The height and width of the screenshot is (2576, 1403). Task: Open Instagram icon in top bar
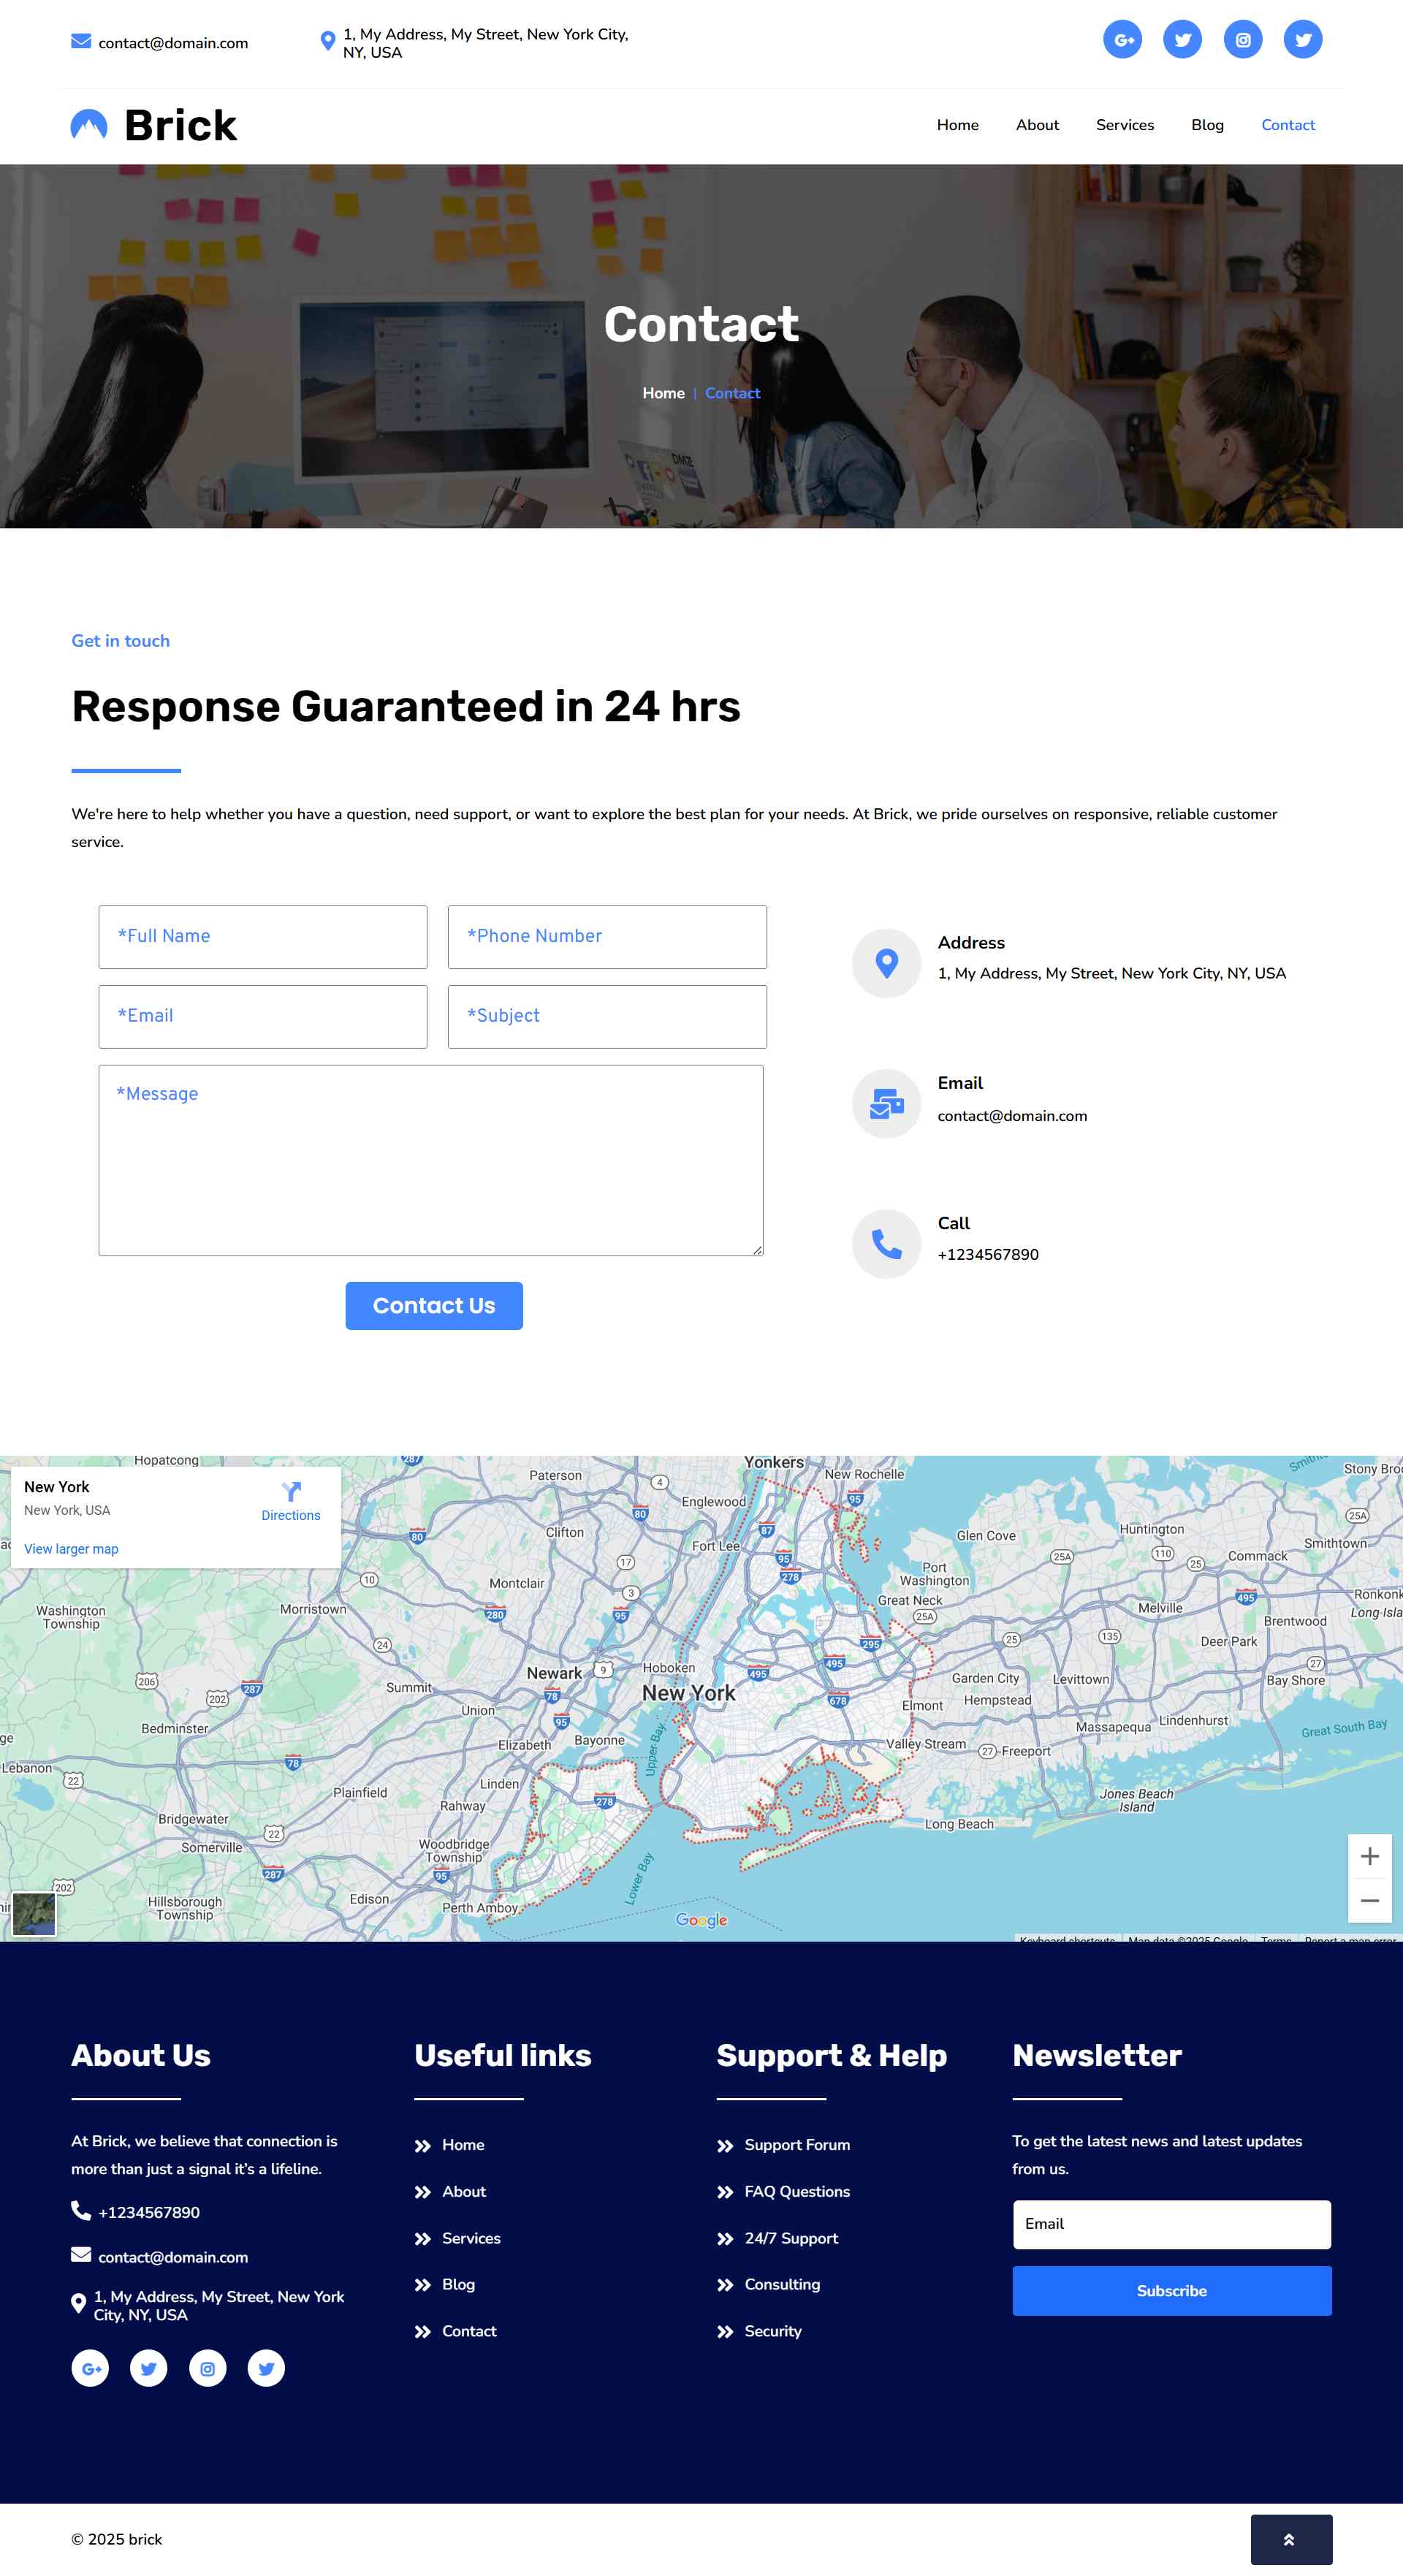coord(1242,40)
